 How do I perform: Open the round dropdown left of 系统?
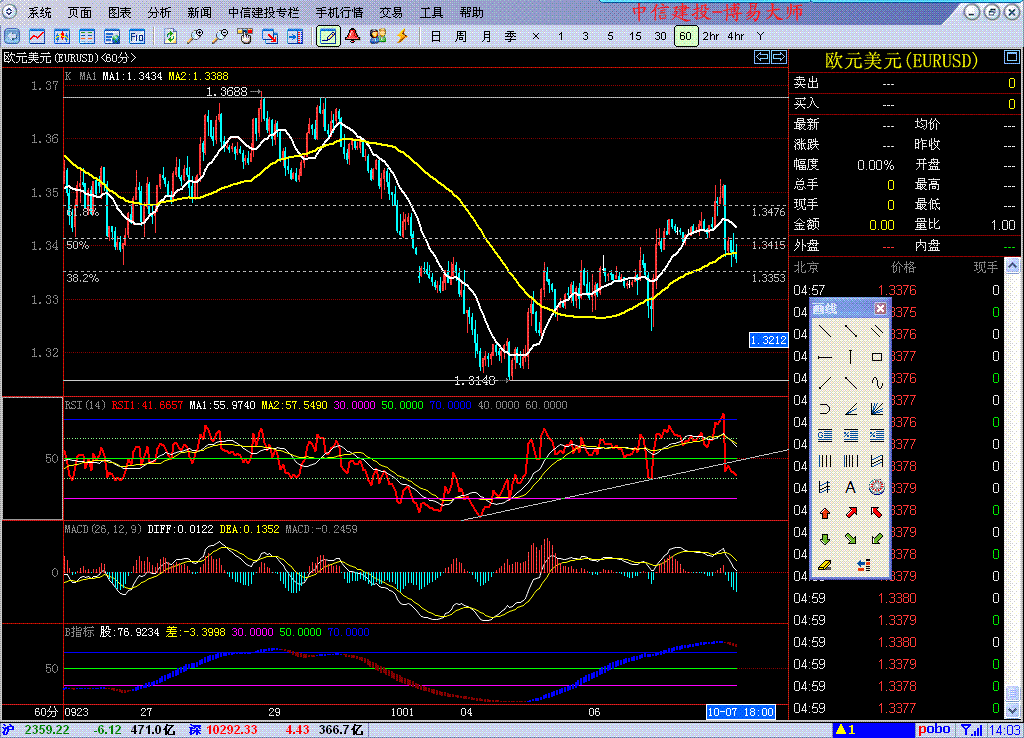11,12
